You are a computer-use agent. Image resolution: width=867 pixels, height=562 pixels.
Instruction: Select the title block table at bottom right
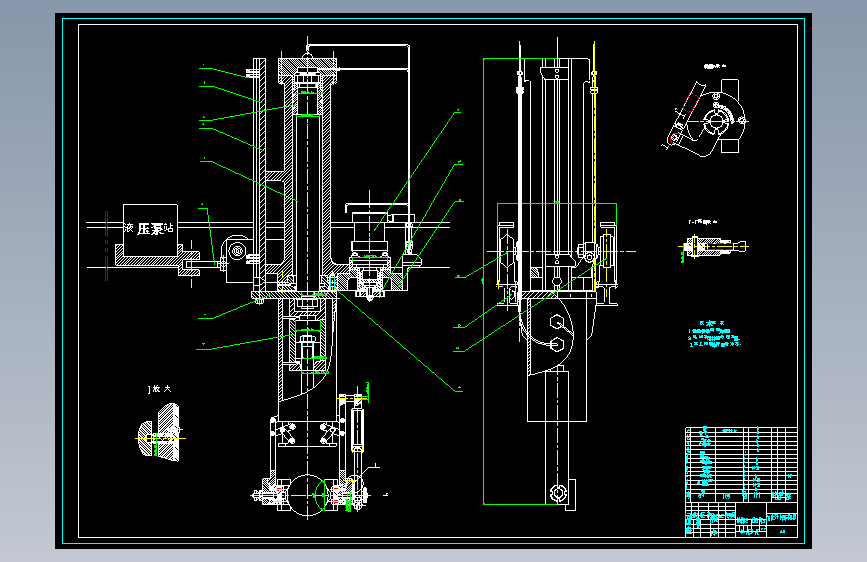tap(741, 481)
